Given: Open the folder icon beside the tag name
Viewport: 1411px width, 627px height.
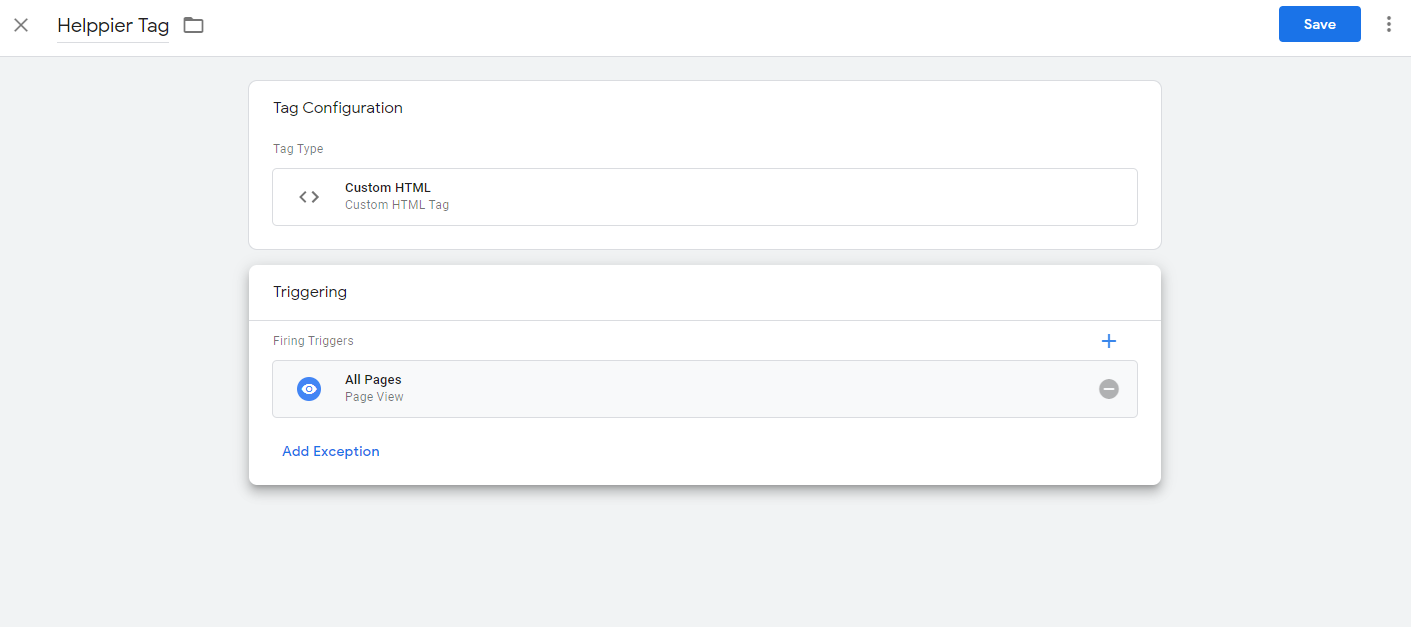Looking at the screenshot, I should point(193,25).
